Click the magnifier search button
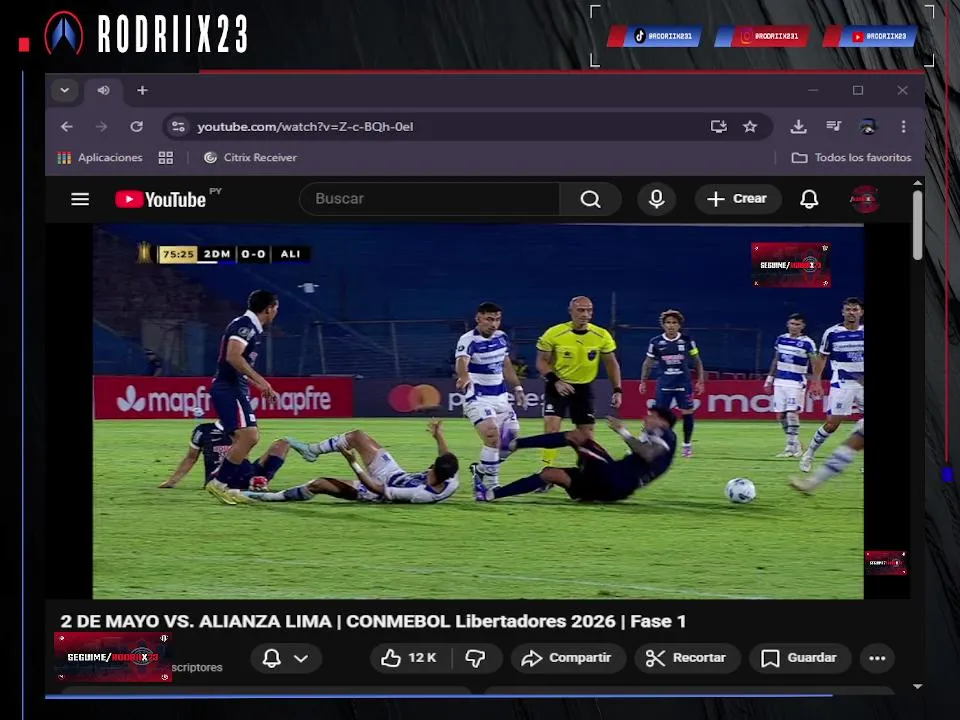The height and width of the screenshot is (720, 960). click(x=591, y=199)
